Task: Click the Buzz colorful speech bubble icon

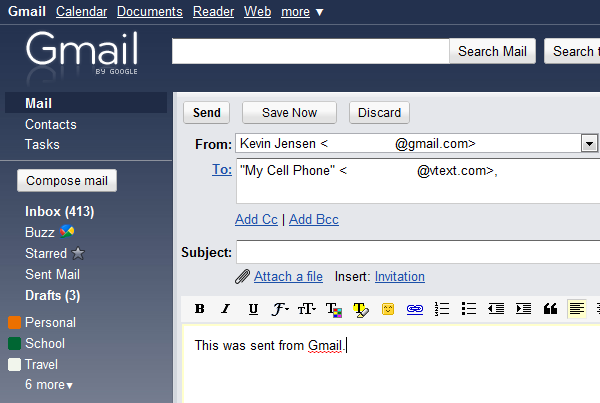Action: (67, 231)
